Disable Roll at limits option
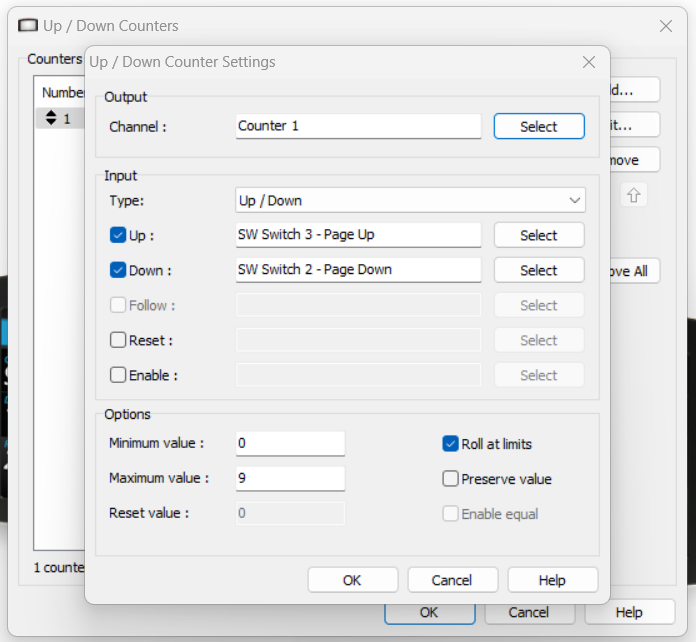 coord(450,444)
